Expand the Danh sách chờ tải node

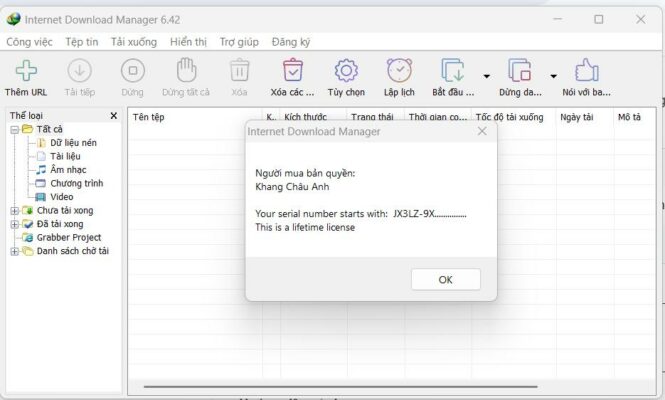click(x=14, y=252)
